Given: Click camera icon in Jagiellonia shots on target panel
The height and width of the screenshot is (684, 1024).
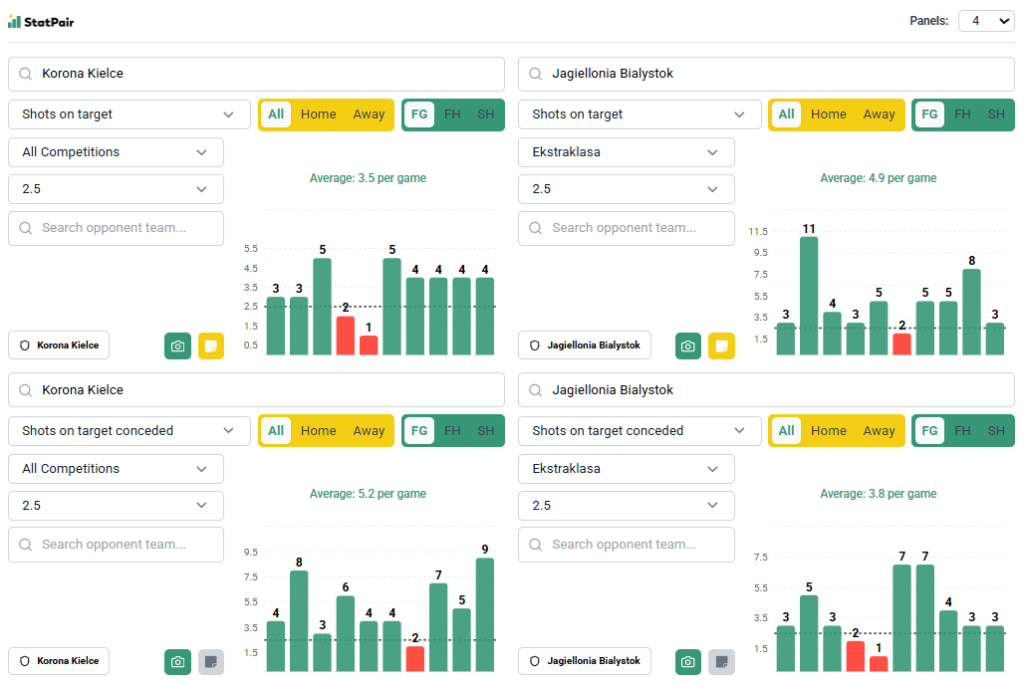Looking at the screenshot, I should coord(688,346).
